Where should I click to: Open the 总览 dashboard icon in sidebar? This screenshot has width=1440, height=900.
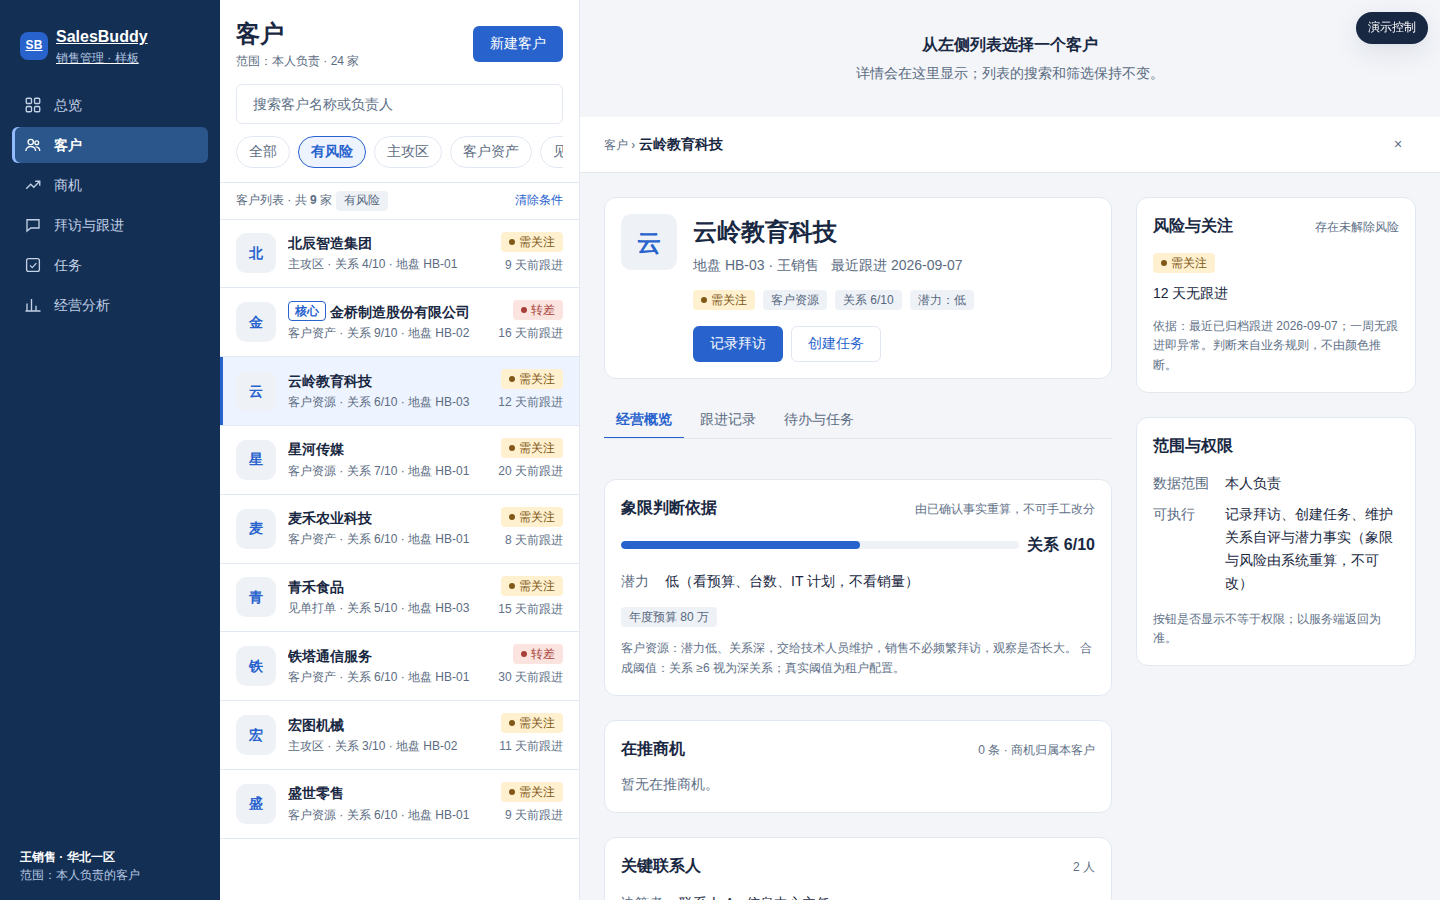tap(33, 105)
